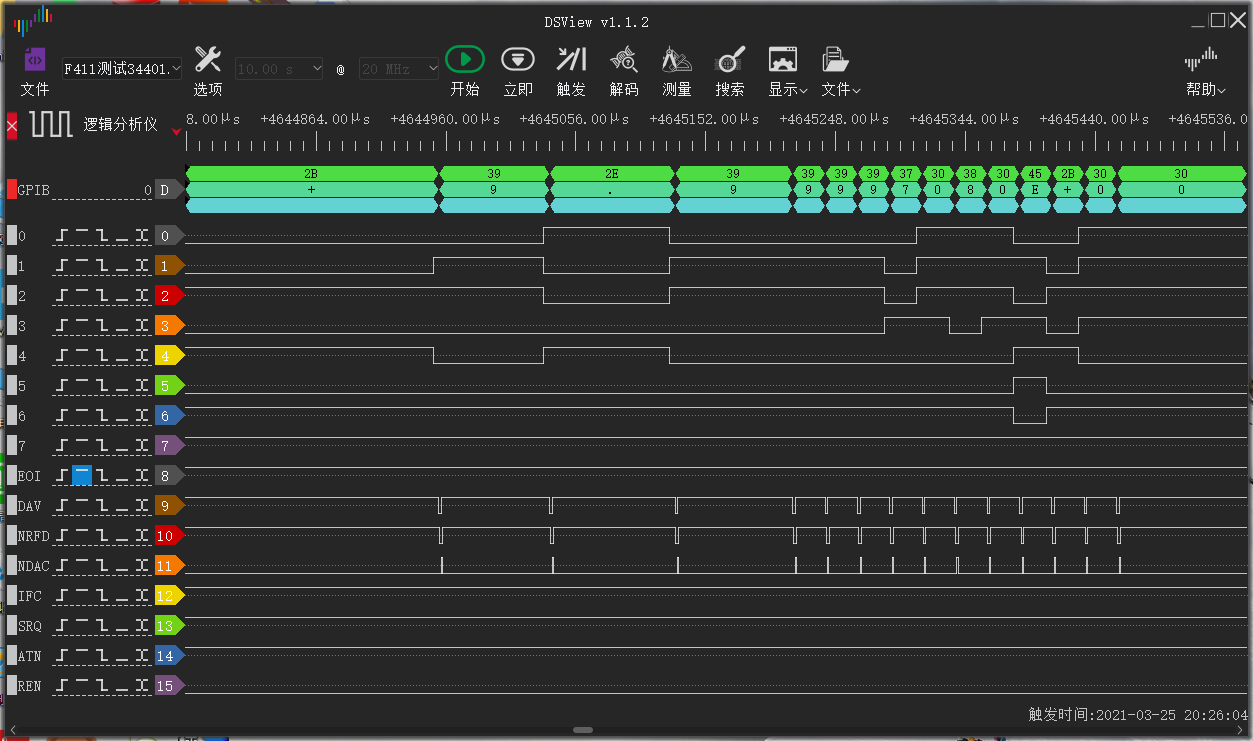Open the Search (搜索) tool
This screenshot has height=741, width=1253.
(x=730, y=61)
